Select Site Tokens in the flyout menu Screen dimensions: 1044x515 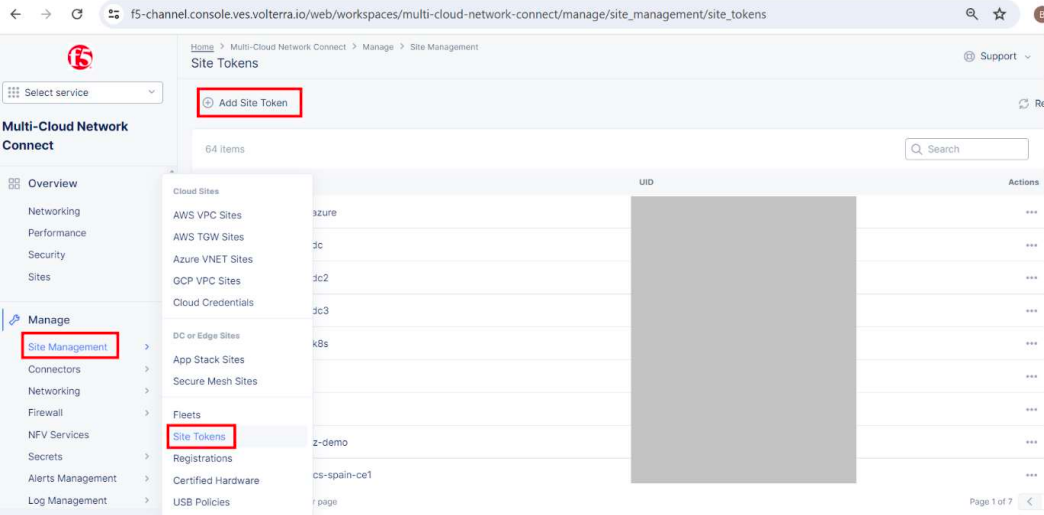click(x=200, y=437)
